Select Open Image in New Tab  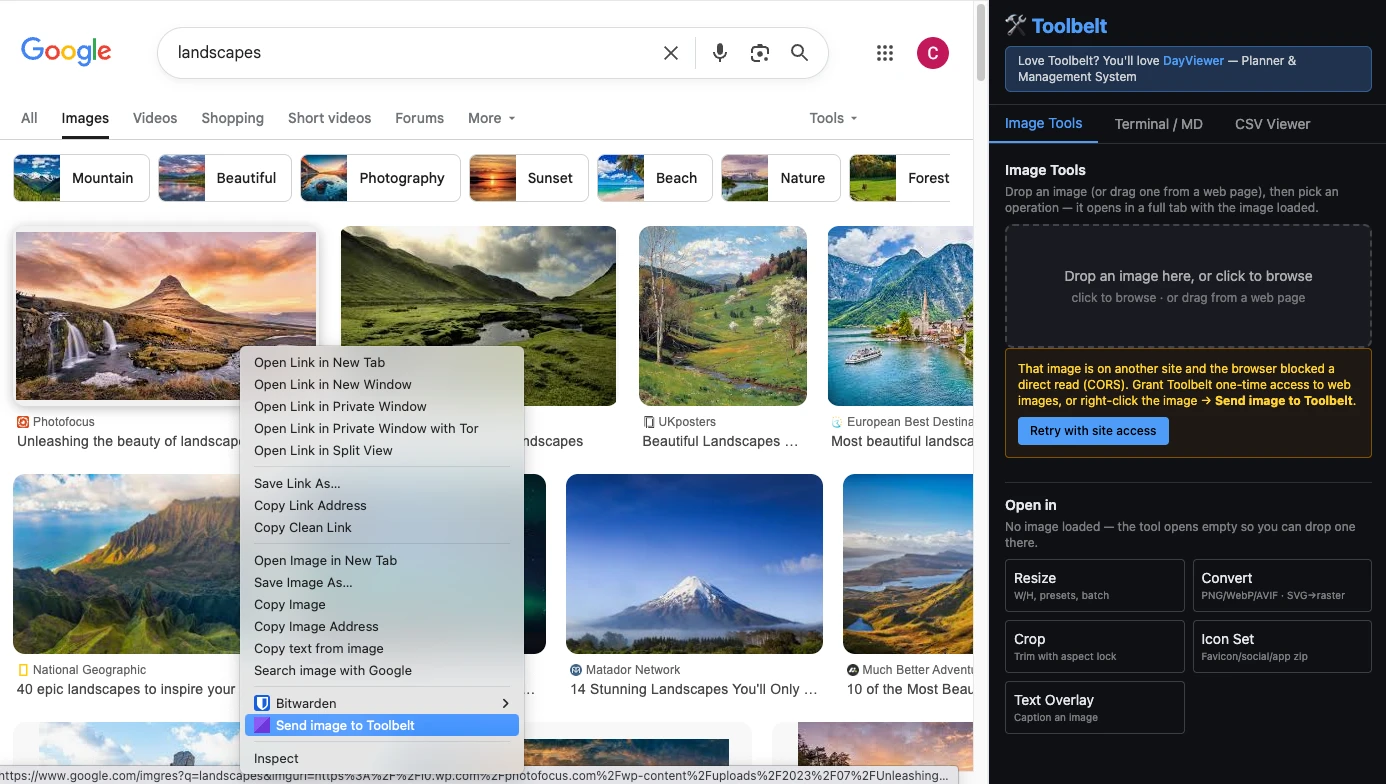pos(382,560)
